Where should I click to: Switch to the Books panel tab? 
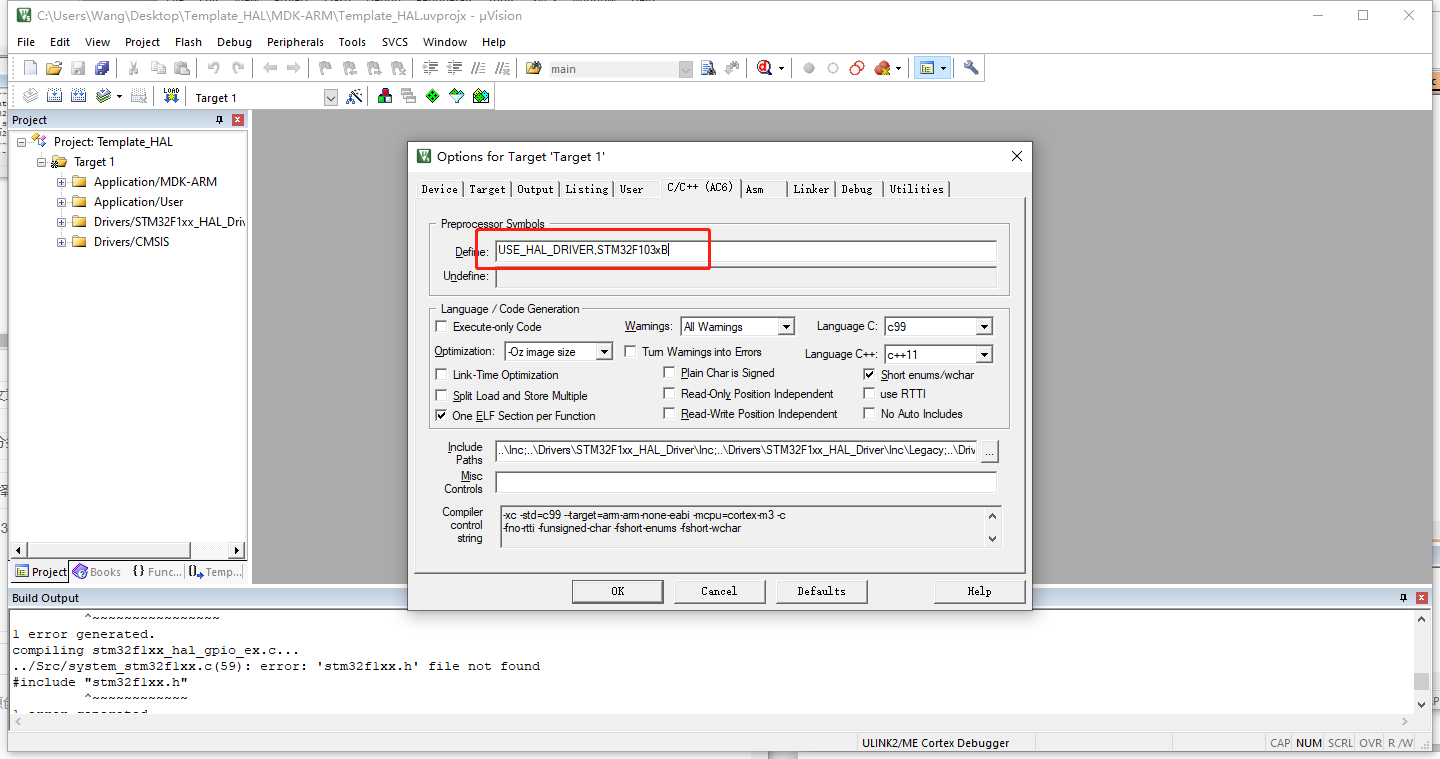pyautogui.click(x=97, y=572)
